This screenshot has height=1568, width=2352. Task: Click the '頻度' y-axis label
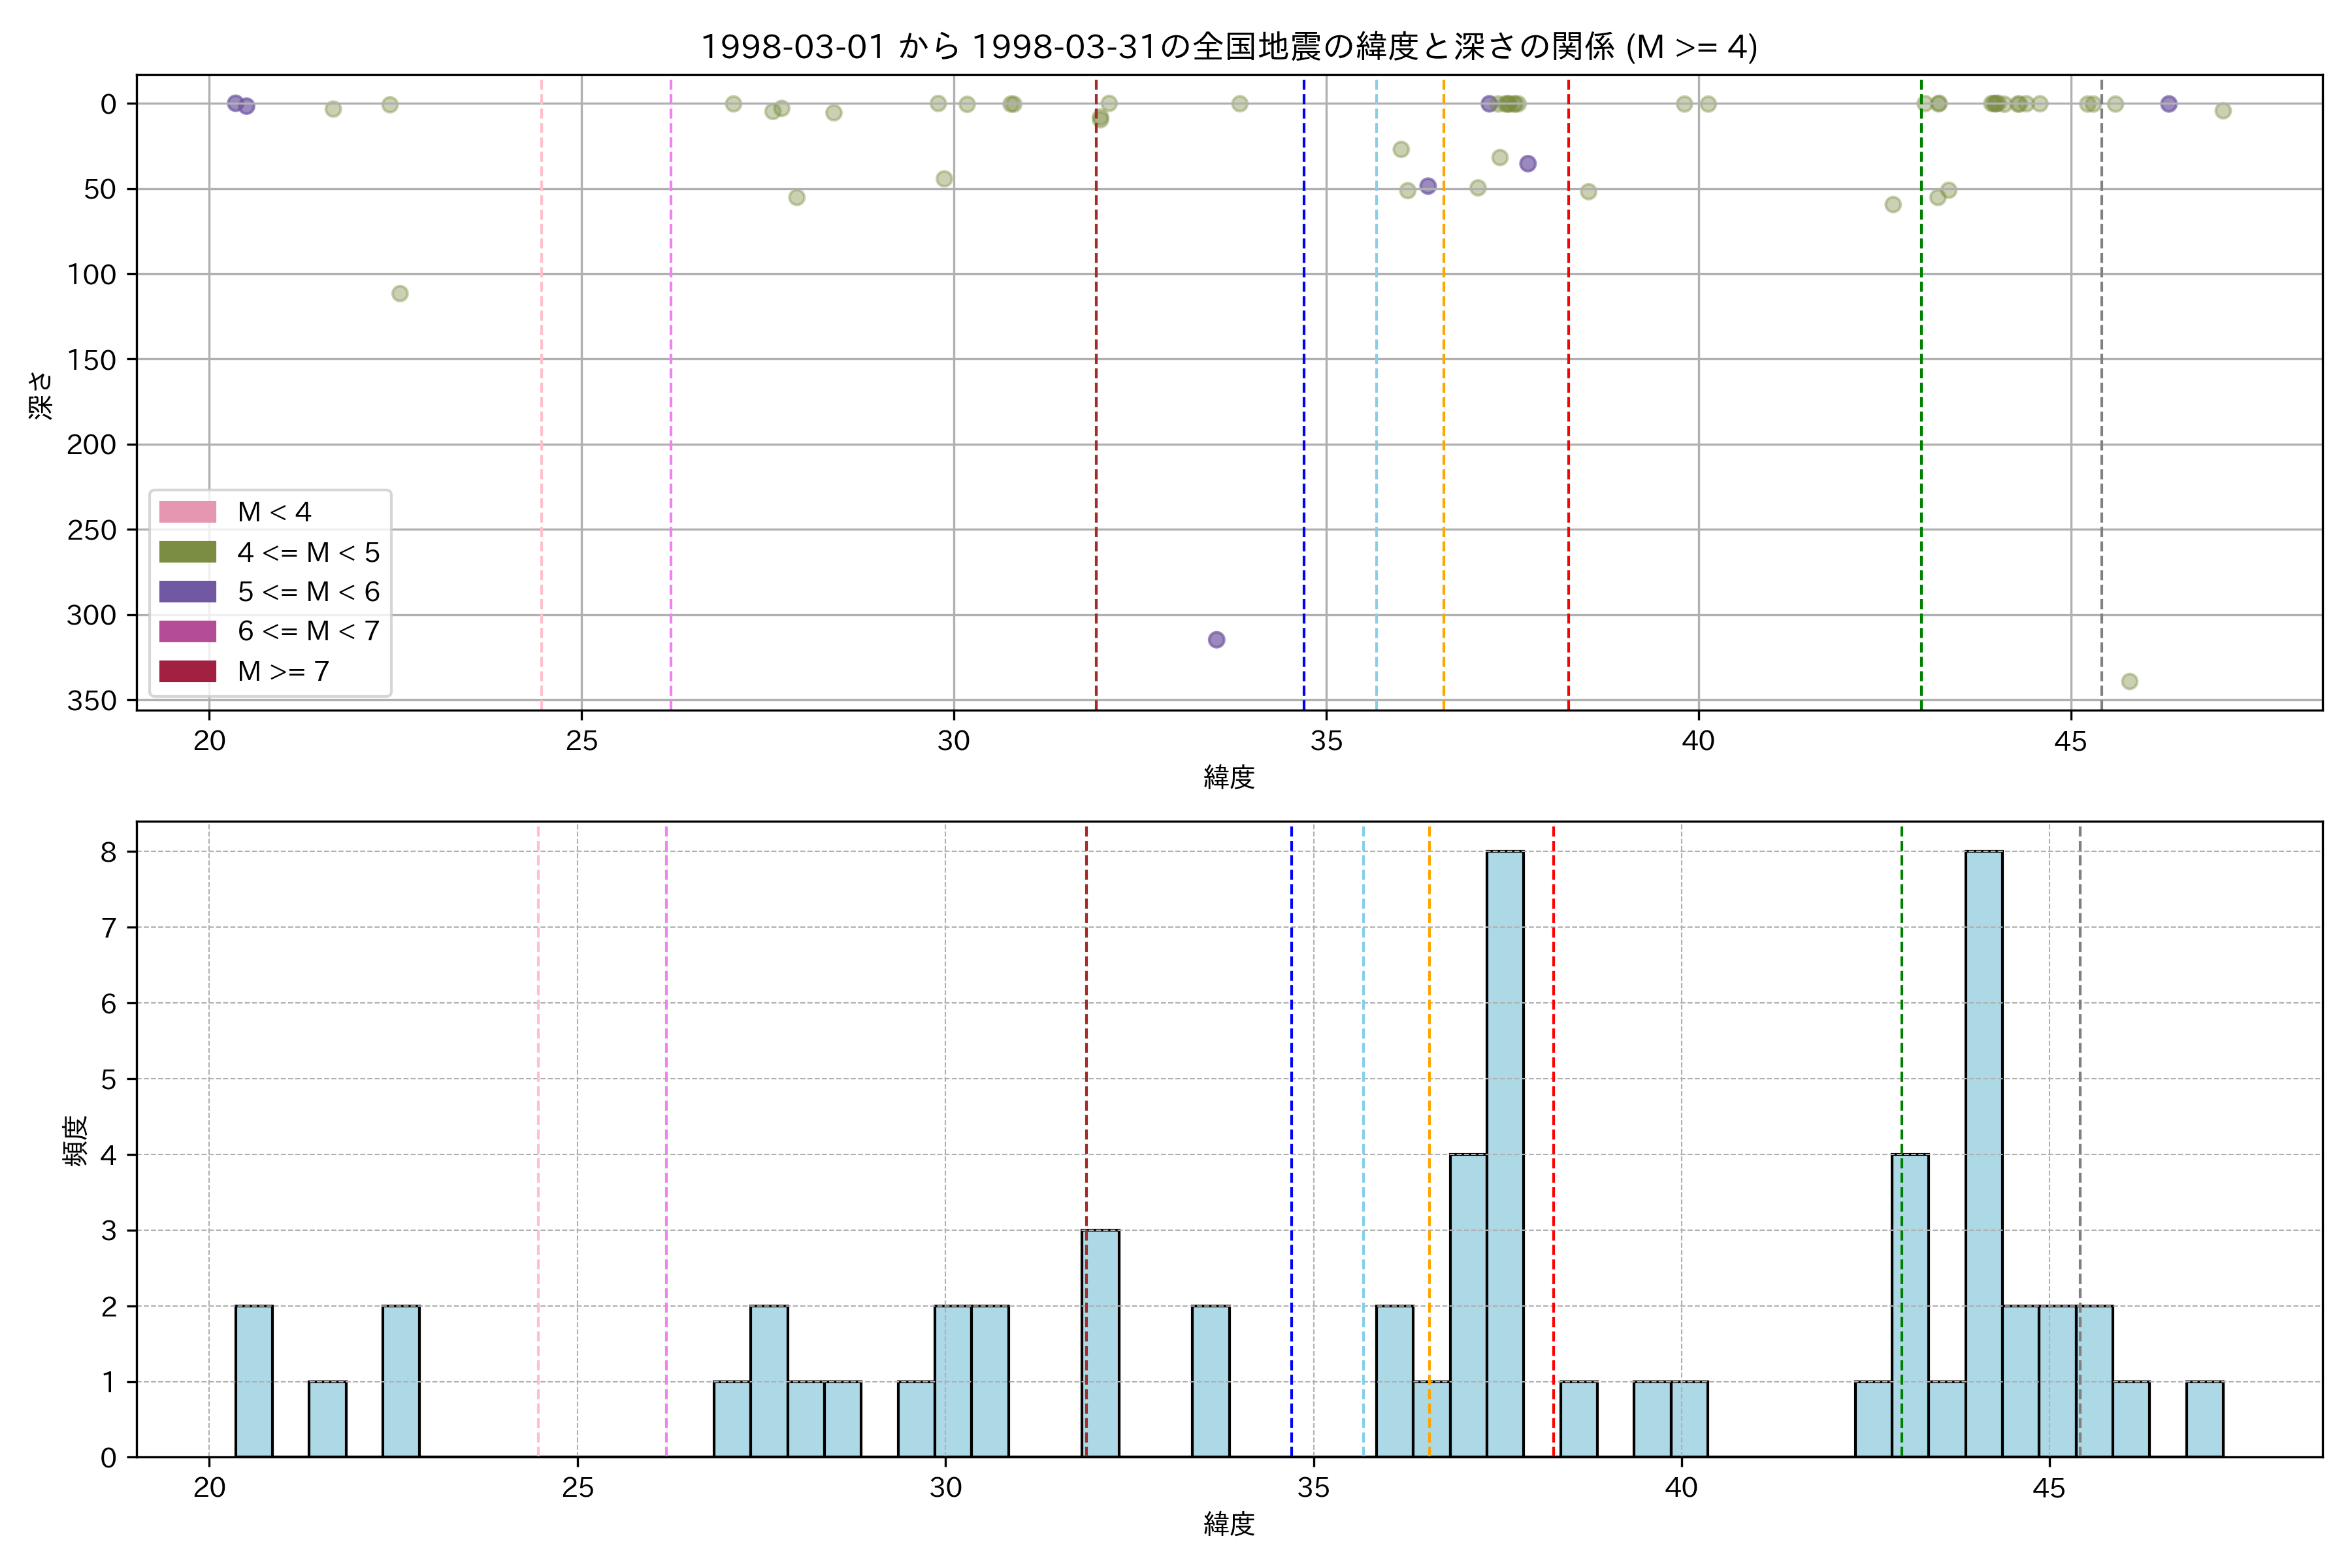[x=76, y=1141]
